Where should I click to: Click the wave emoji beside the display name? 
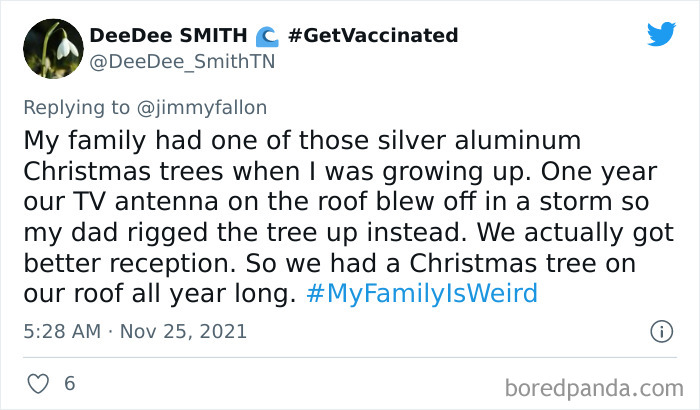click(266, 37)
